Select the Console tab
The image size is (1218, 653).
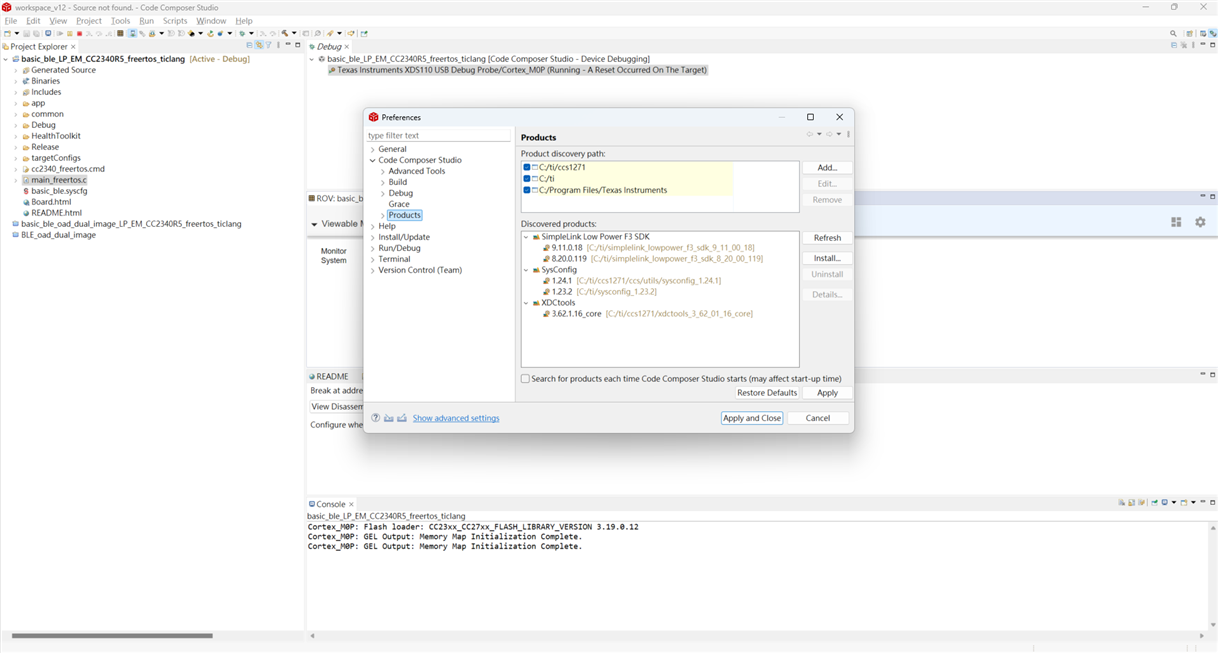[x=330, y=504]
